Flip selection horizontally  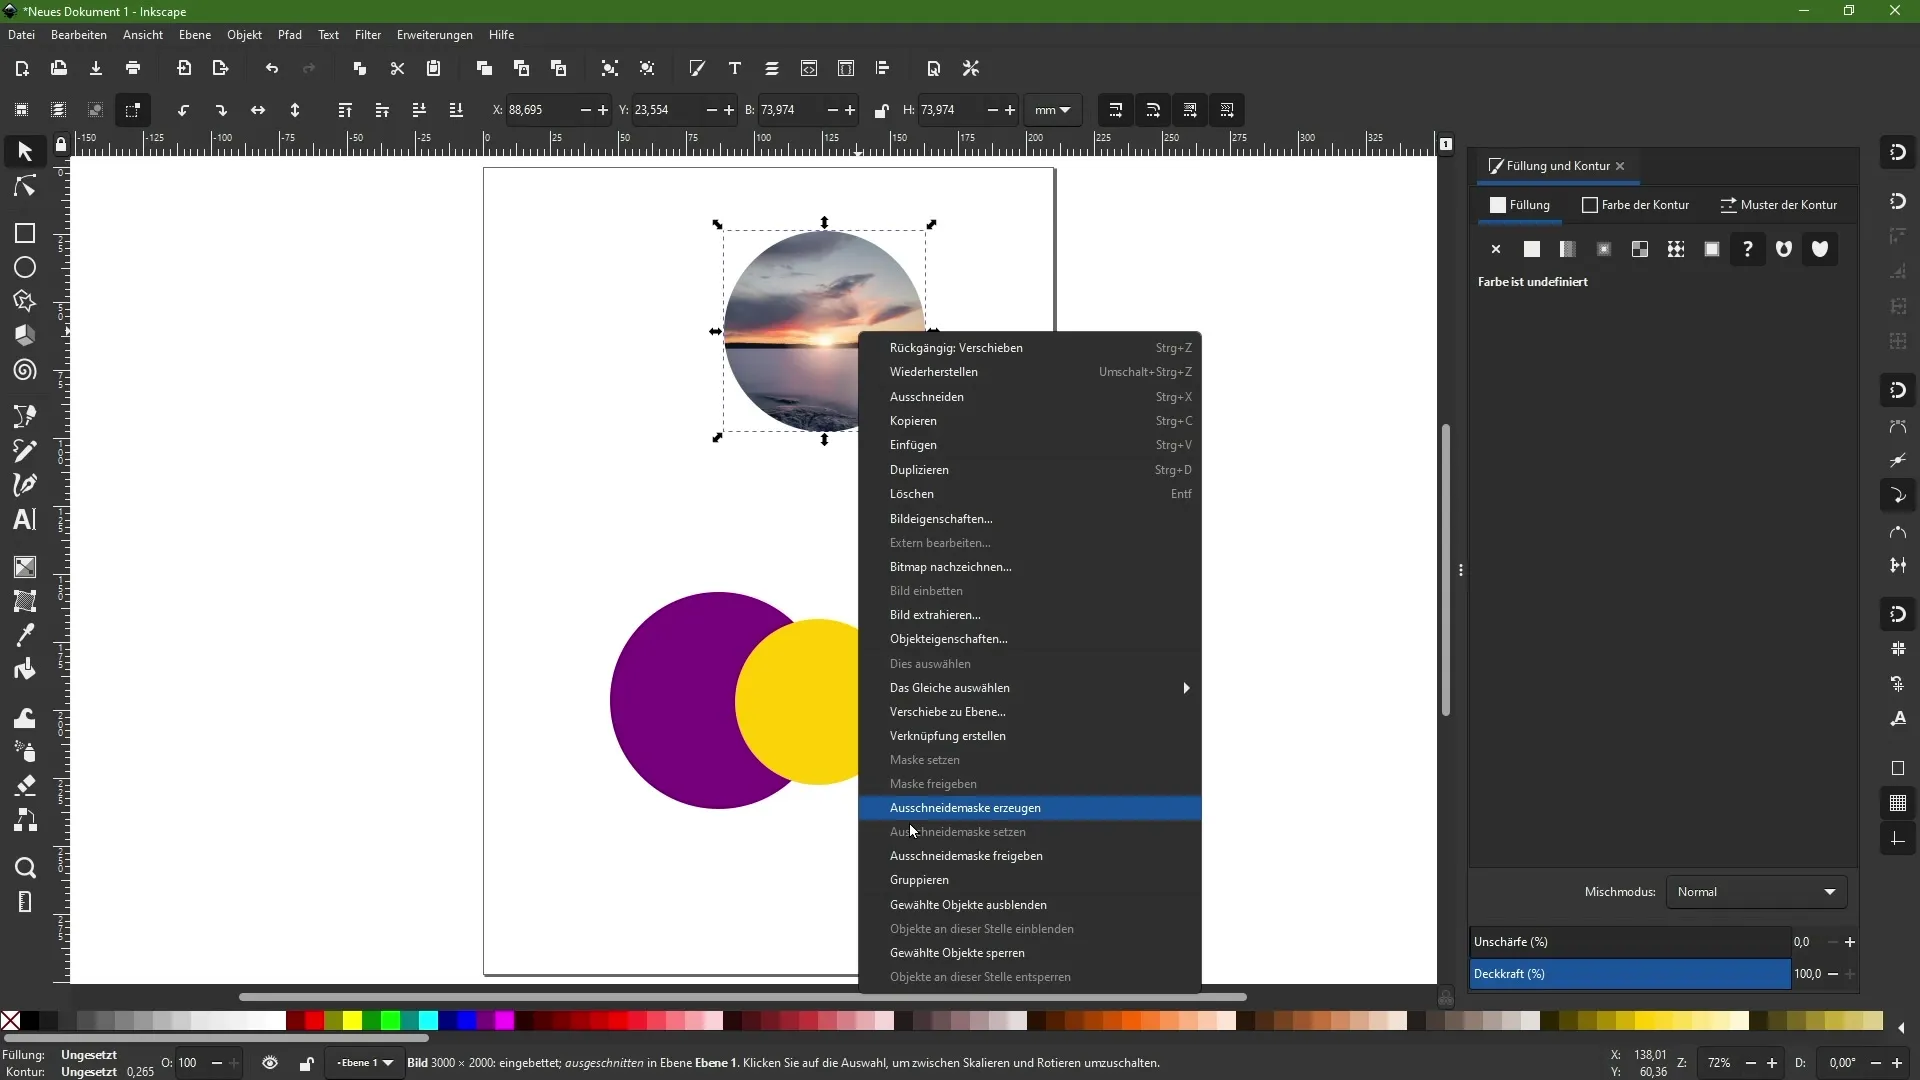pyautogui.click(x=258, y=110)
